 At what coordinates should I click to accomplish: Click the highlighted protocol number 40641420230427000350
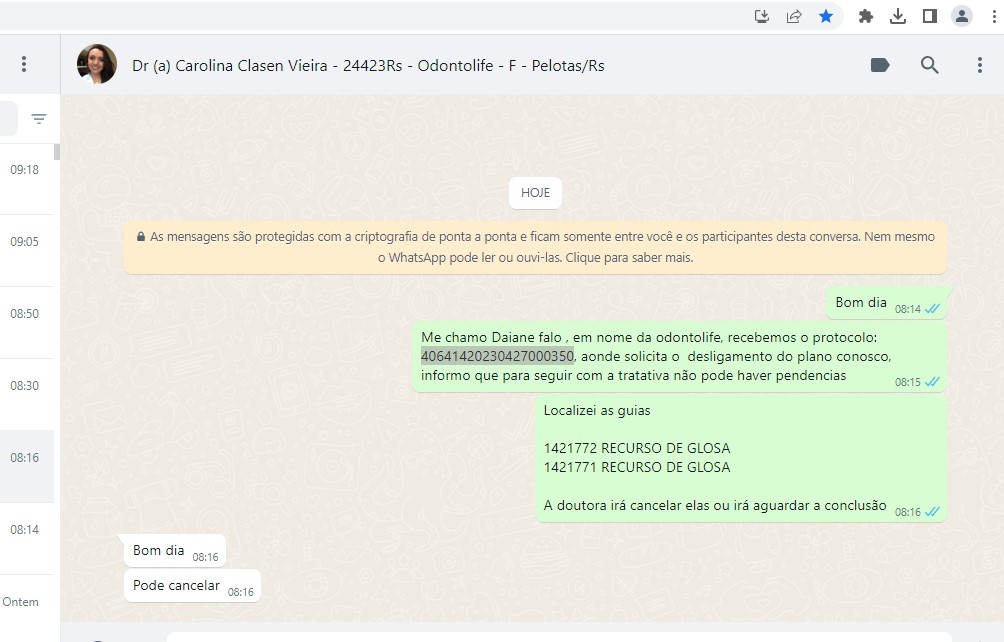(x=497, y=356)
